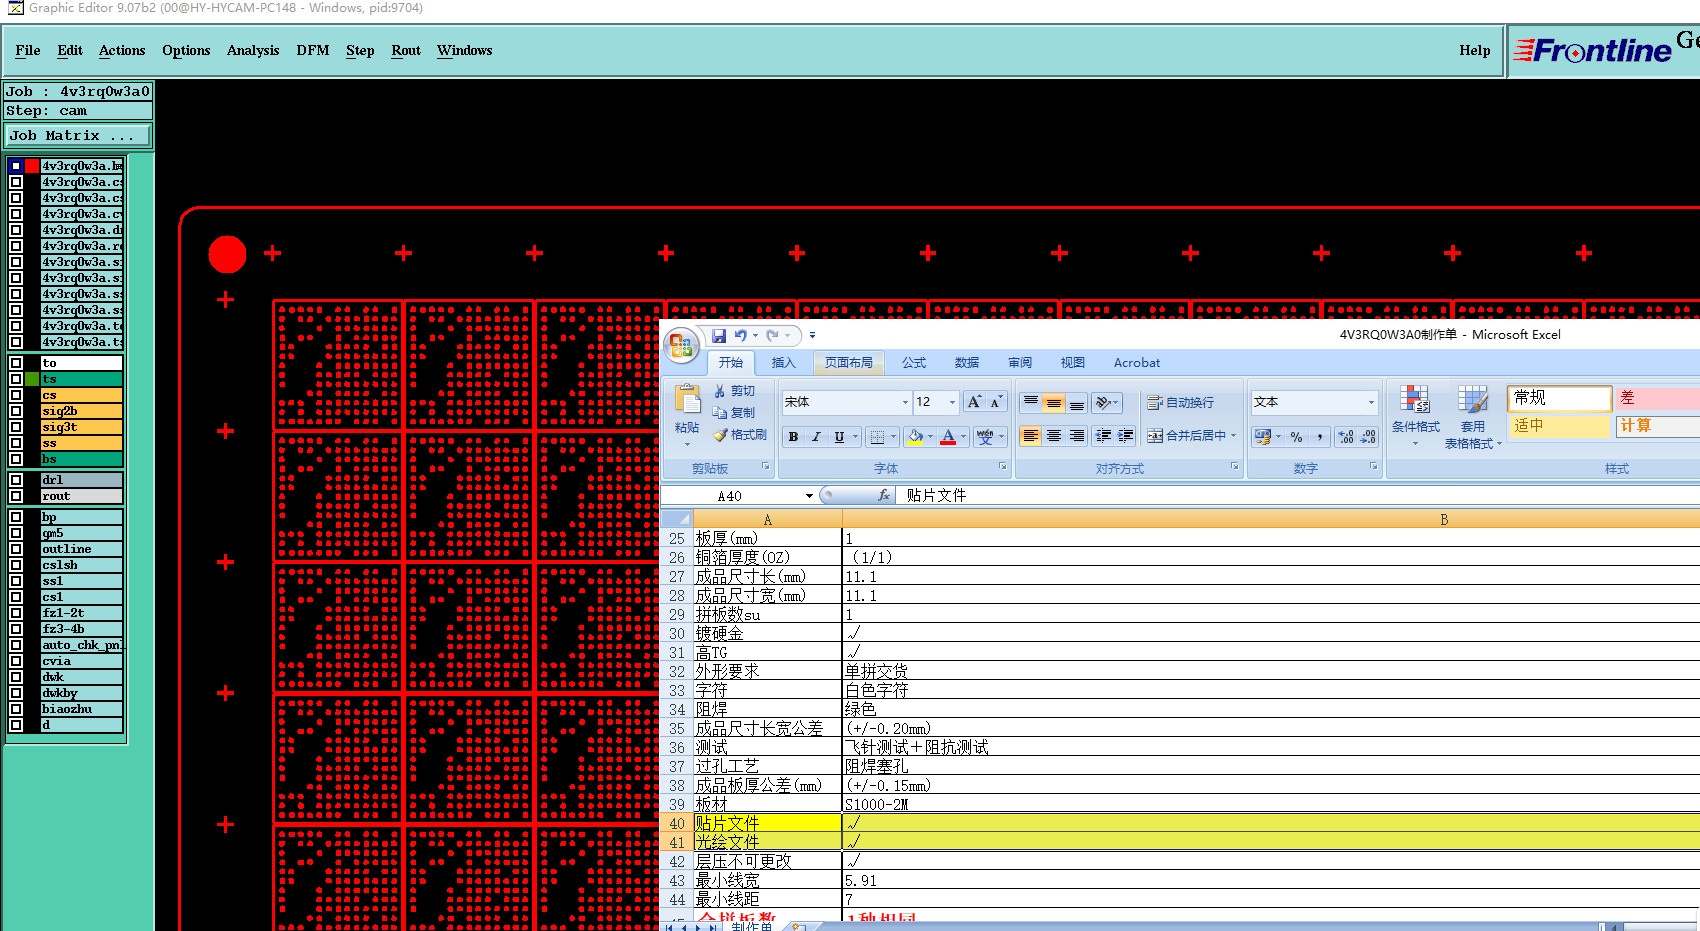Toggle checkbox for layer 'outline'
Viewport: 1700px width, 931px height.
pyautogui.click(x=16, y=549)
